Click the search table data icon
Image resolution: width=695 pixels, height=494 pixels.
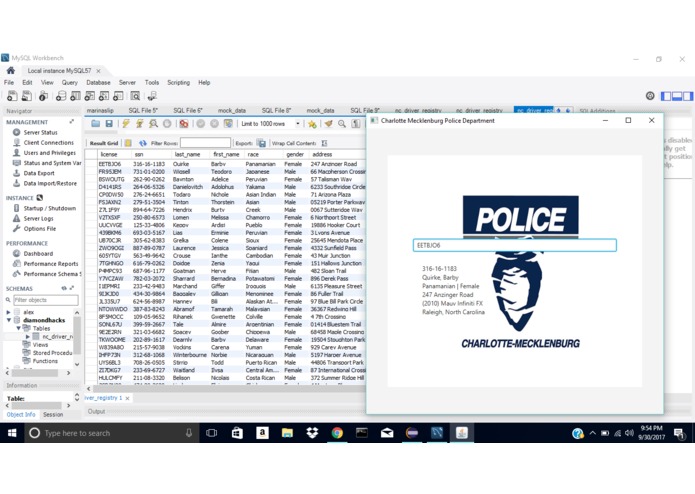pyautogui.click(x=135, y=96)
